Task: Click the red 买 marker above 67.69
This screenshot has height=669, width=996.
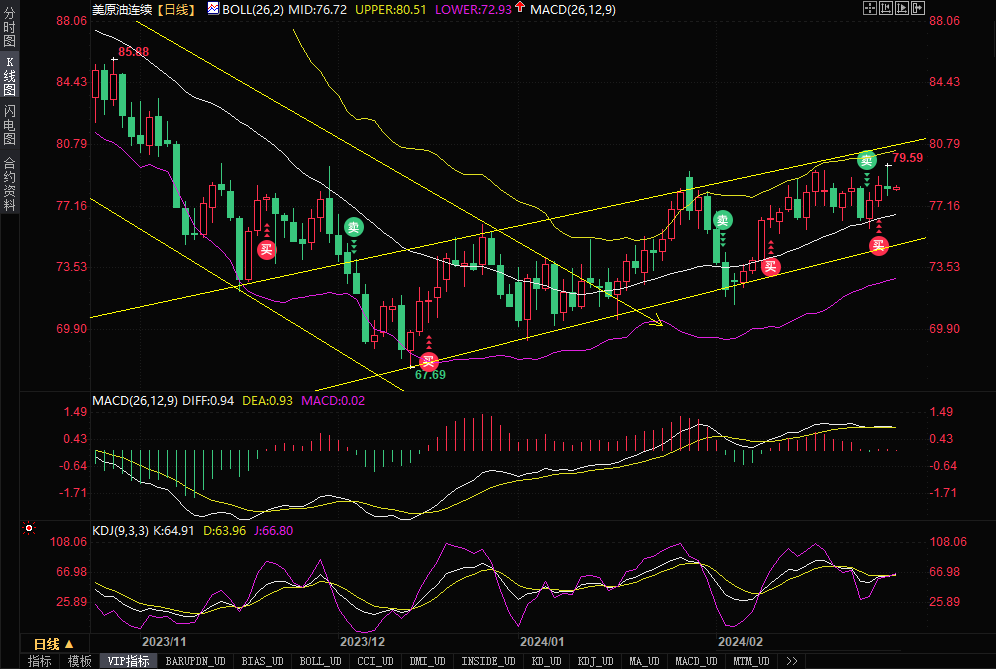Action: (428, 361)
